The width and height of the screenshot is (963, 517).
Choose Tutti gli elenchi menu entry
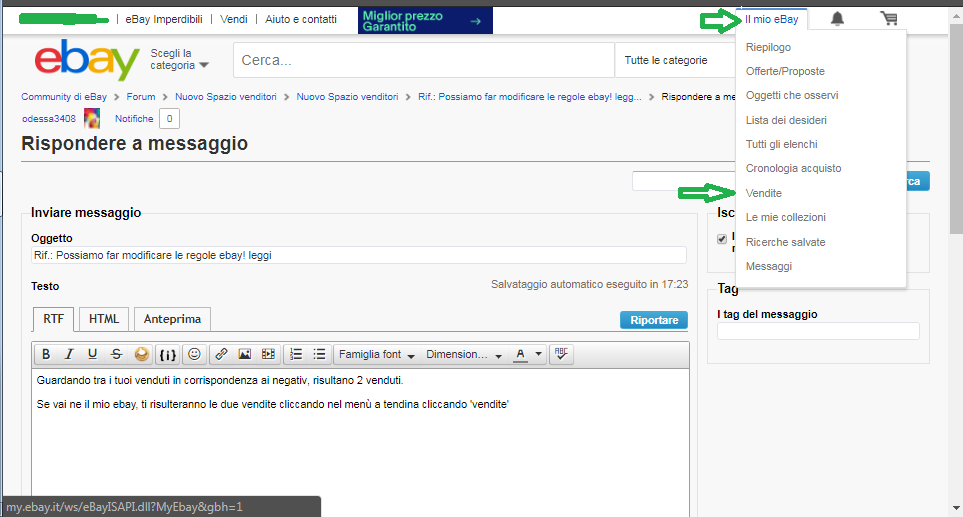click(781, 144)
